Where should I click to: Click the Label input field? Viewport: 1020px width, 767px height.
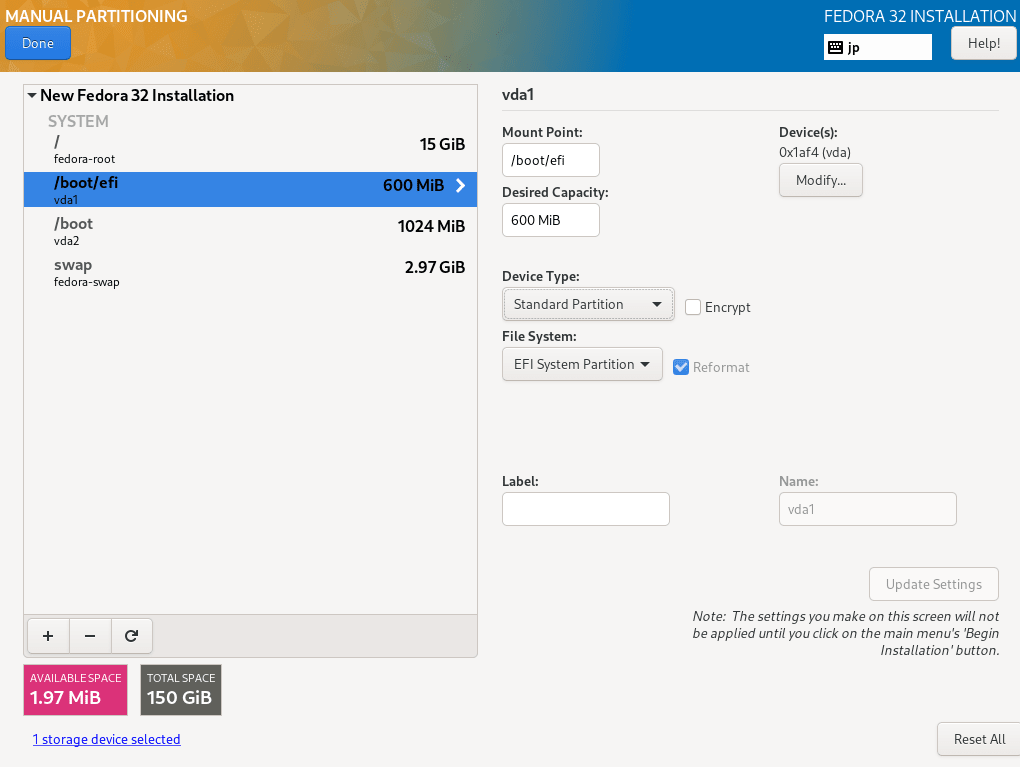pyautogui.click(x=585, y=509)
